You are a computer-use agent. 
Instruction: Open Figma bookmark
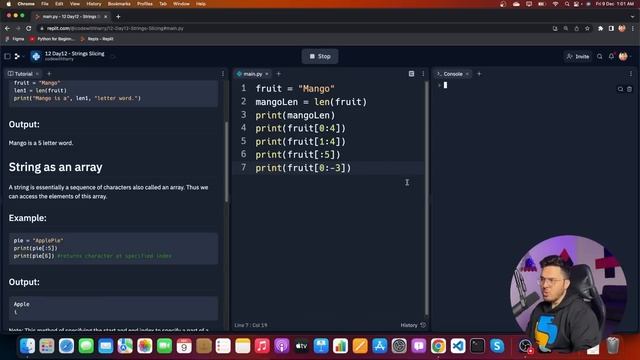click(15, 39)
